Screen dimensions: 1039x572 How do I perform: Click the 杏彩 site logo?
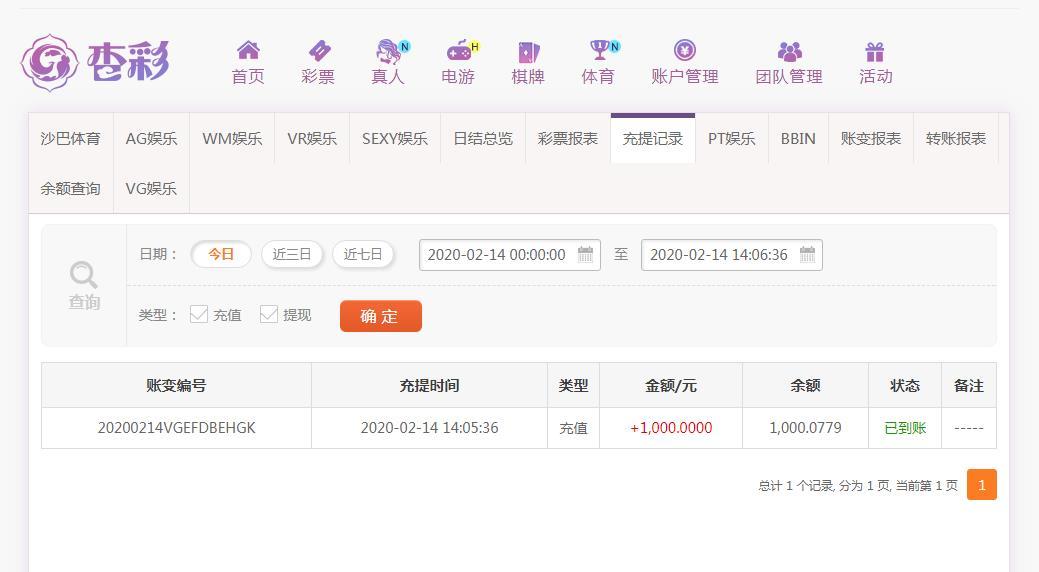click(x=95, y=62)
